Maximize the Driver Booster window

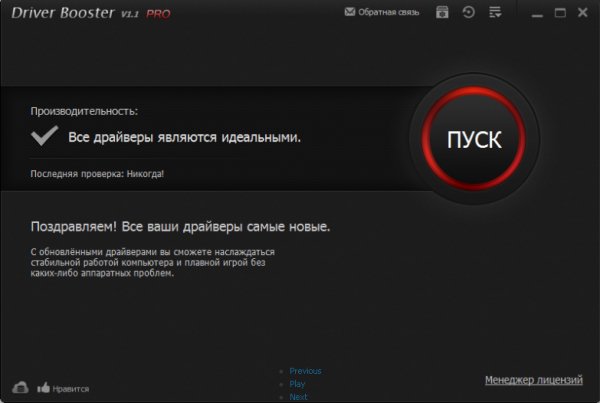560,13
